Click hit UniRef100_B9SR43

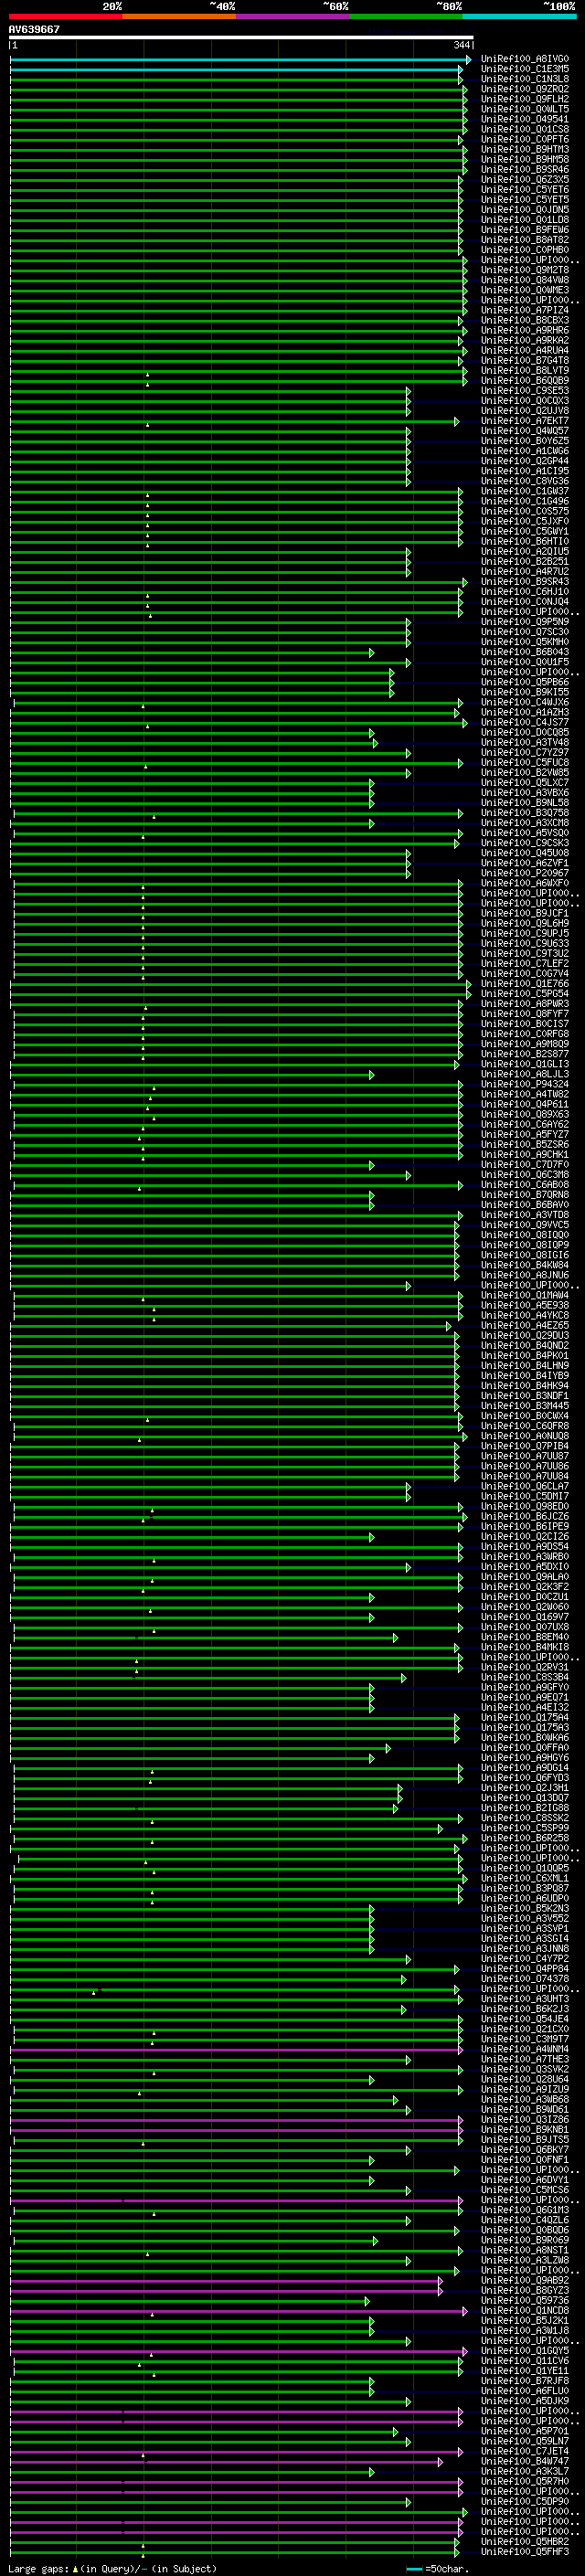(525, 581)
